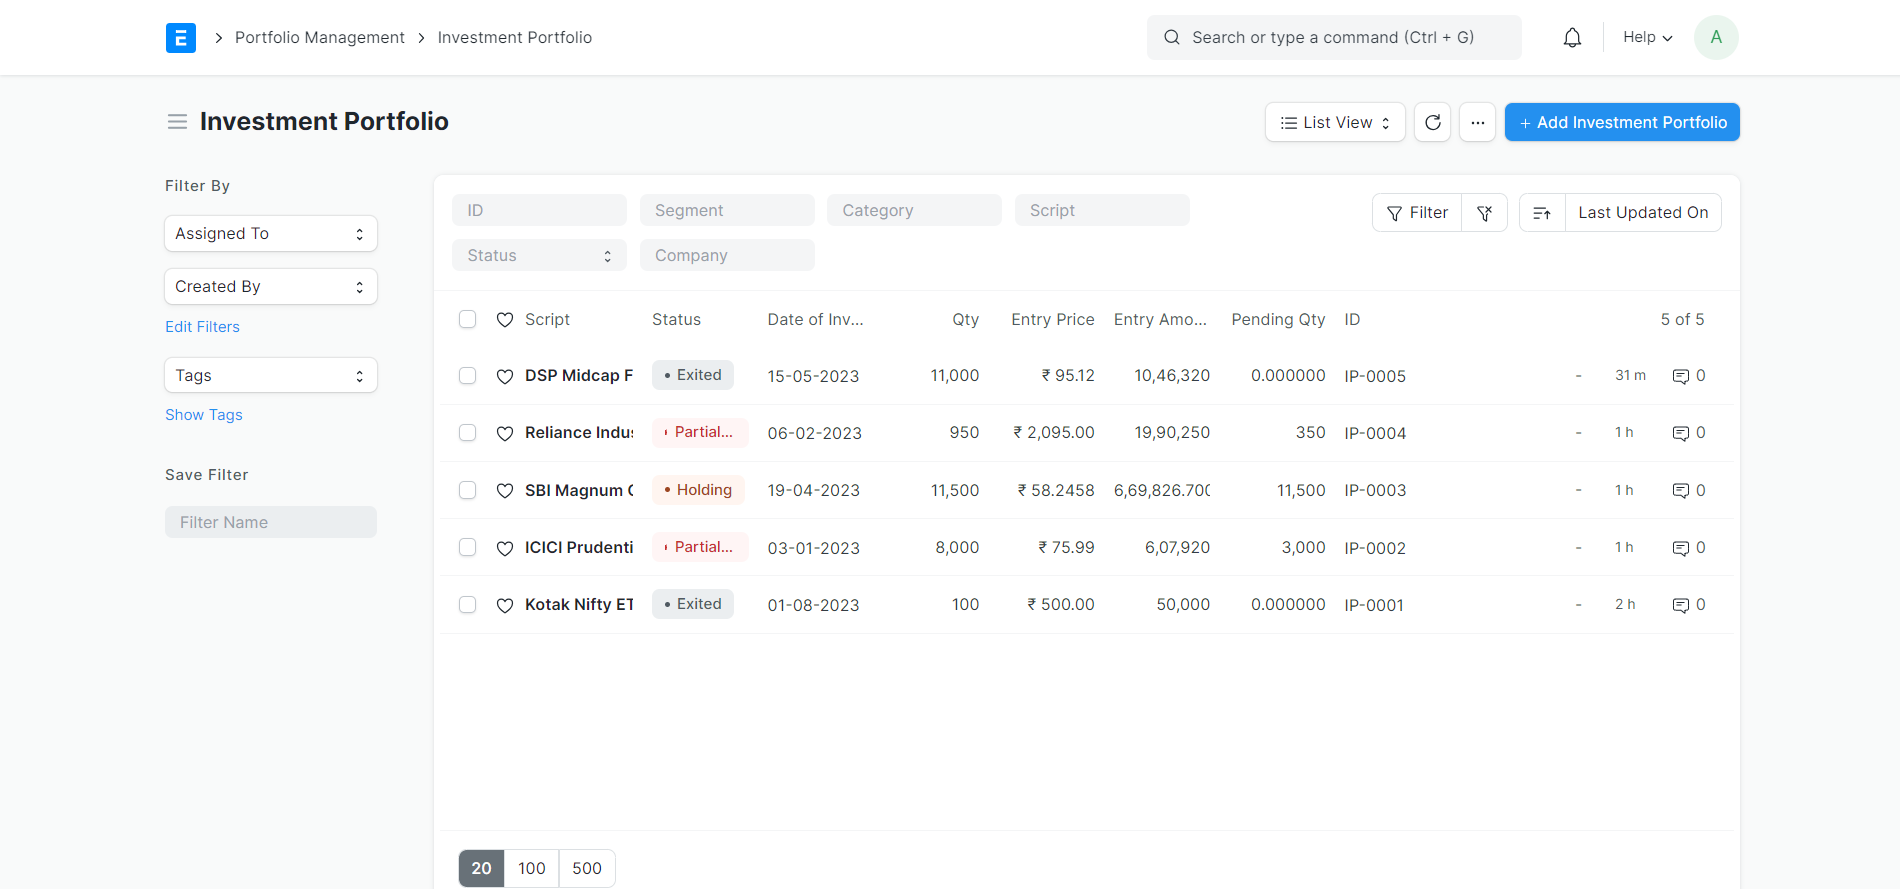Click the Company filter field
This screenshot has width=1900, height=889.
(x=727, y=255)
